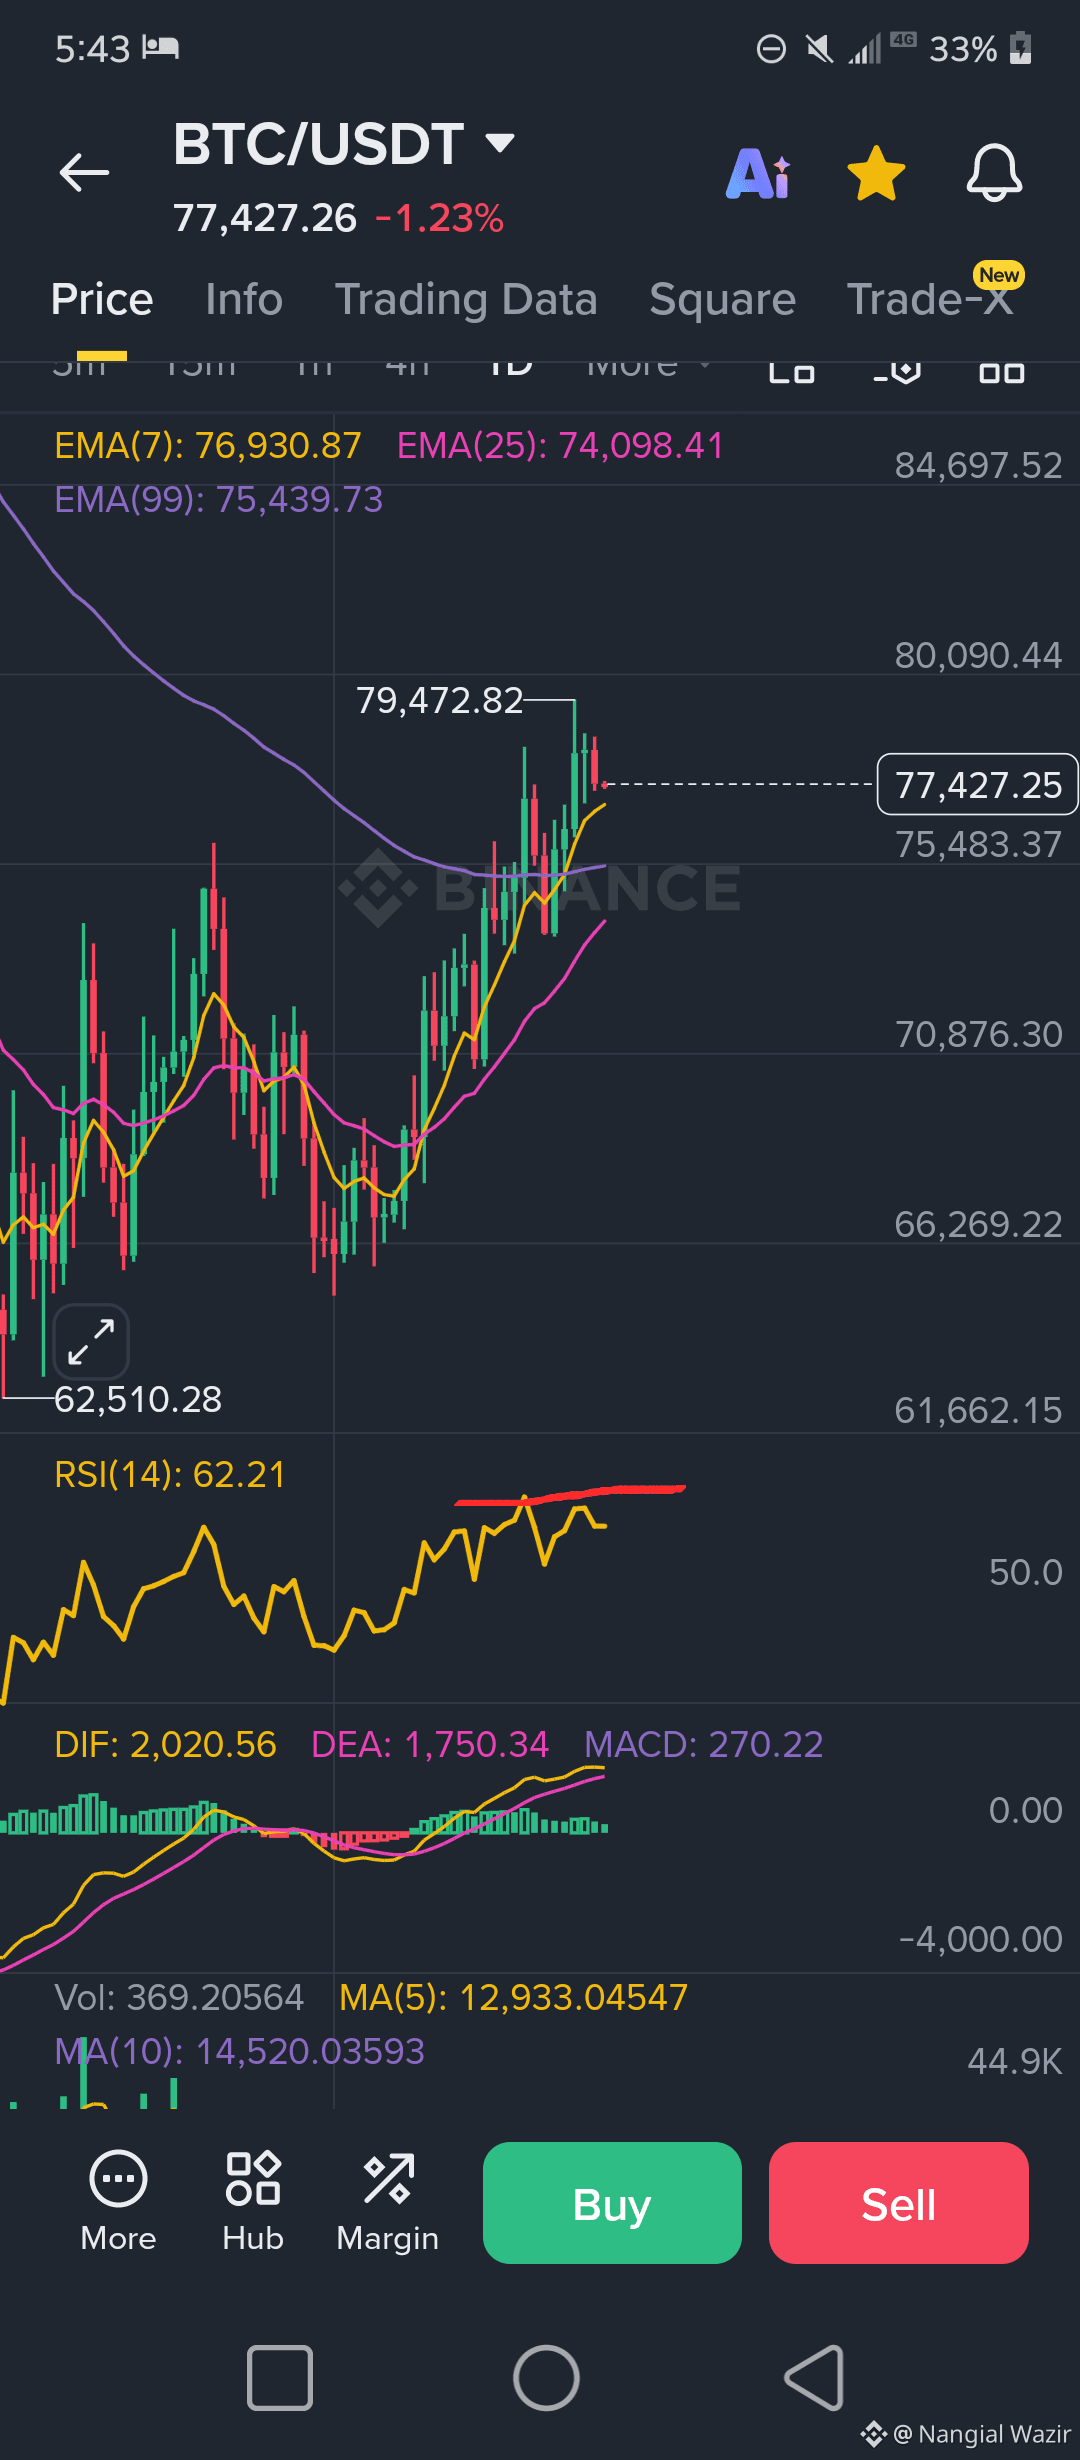The width and height of the screenshot is (1080, 2460).
Task: Tap the 80,090.44 axis value
Action: 978,656
